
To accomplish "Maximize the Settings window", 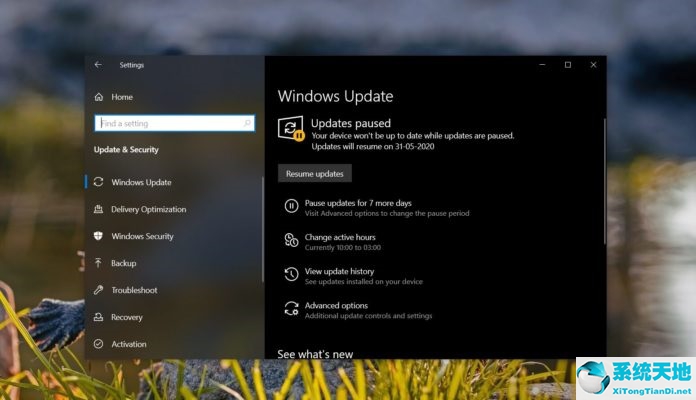I will click(x=568, y=65).
